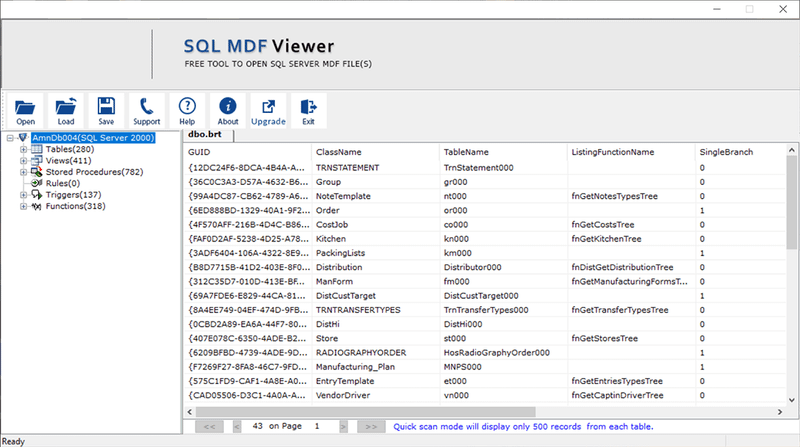Click the Load toolbar icon

(65, 111)
